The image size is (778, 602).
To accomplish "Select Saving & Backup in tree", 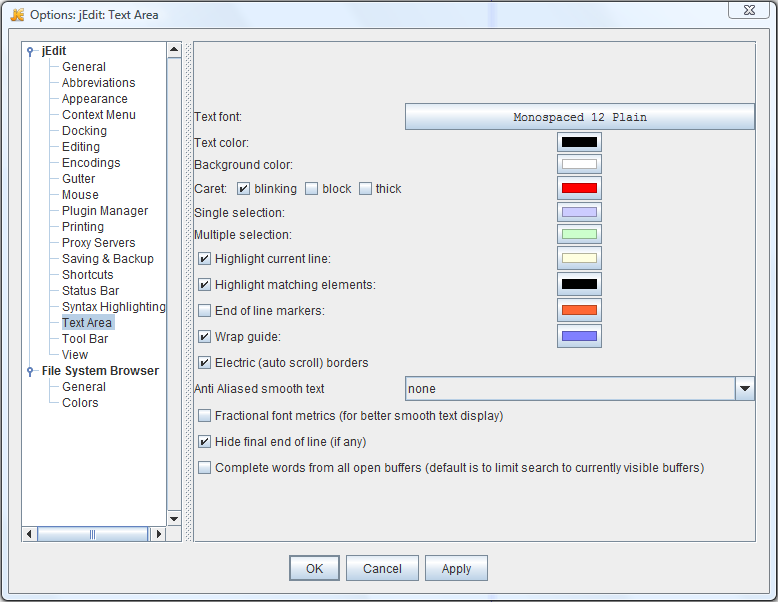I will [x=108, y=259].
